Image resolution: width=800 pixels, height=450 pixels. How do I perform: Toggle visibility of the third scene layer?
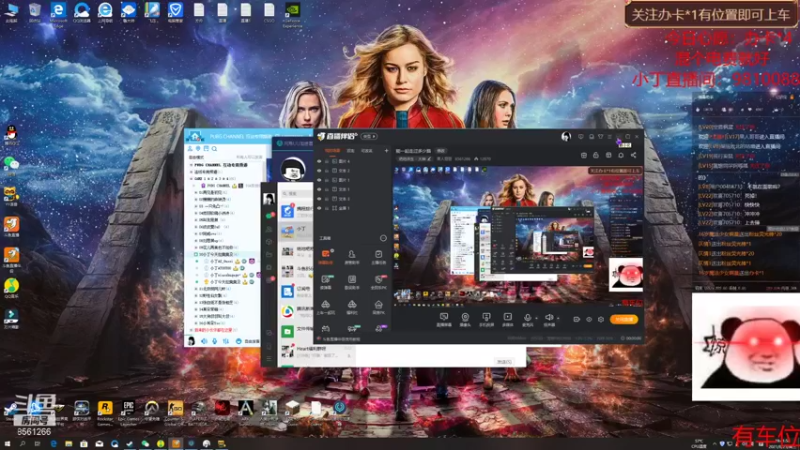tap(319, 180)
